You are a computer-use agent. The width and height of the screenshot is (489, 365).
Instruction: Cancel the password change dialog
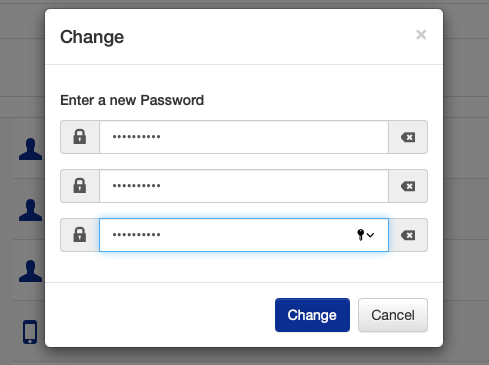tap(393, 315)
